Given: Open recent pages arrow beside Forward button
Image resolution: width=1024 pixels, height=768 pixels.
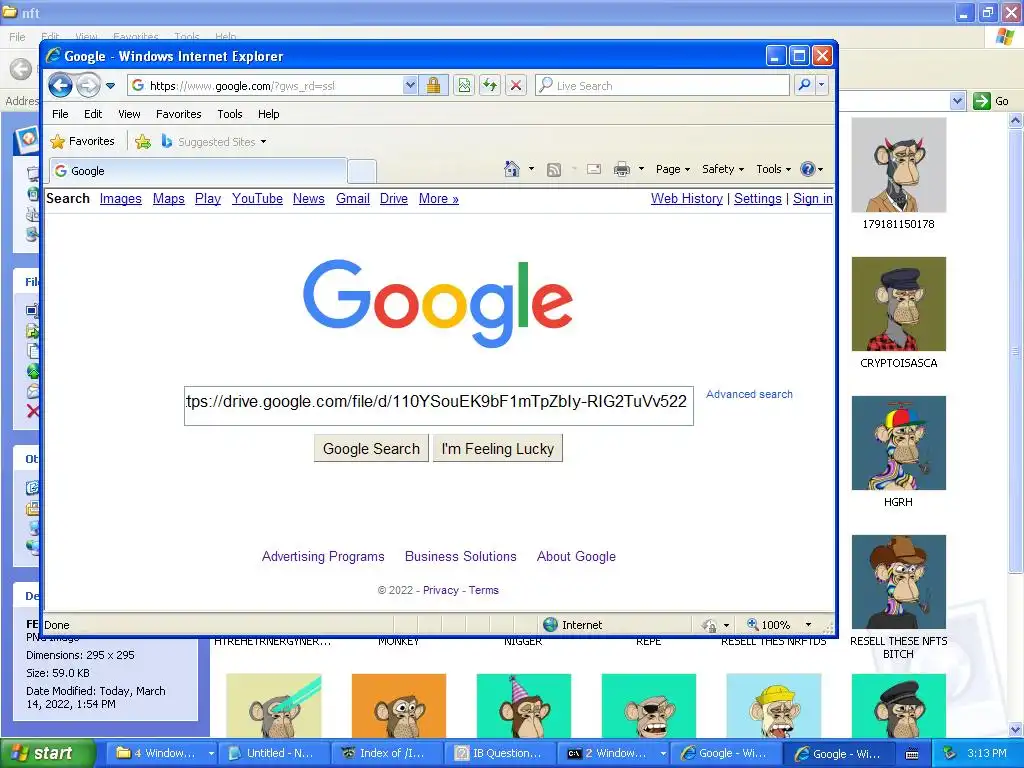Looking at the screenshot, I should pos(110,86).
